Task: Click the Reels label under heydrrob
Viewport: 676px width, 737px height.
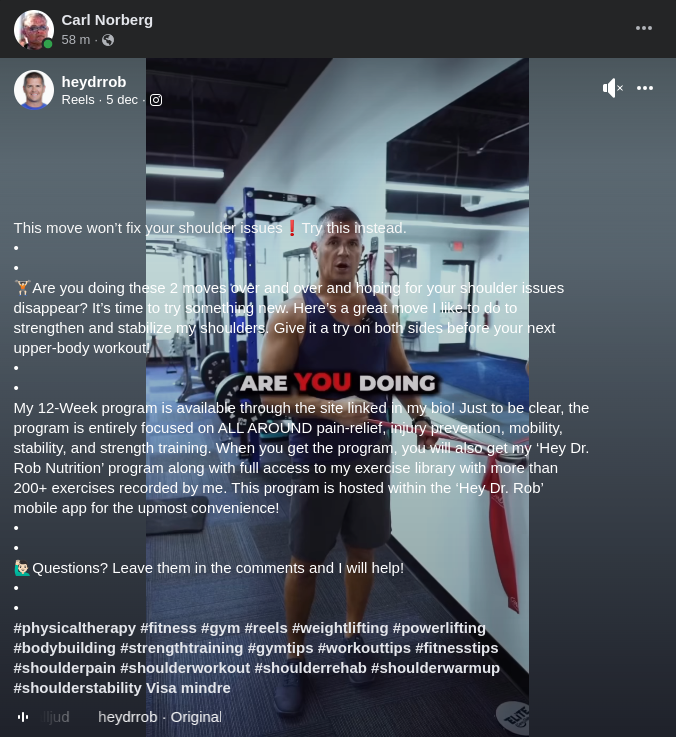Action: (78, 100)
